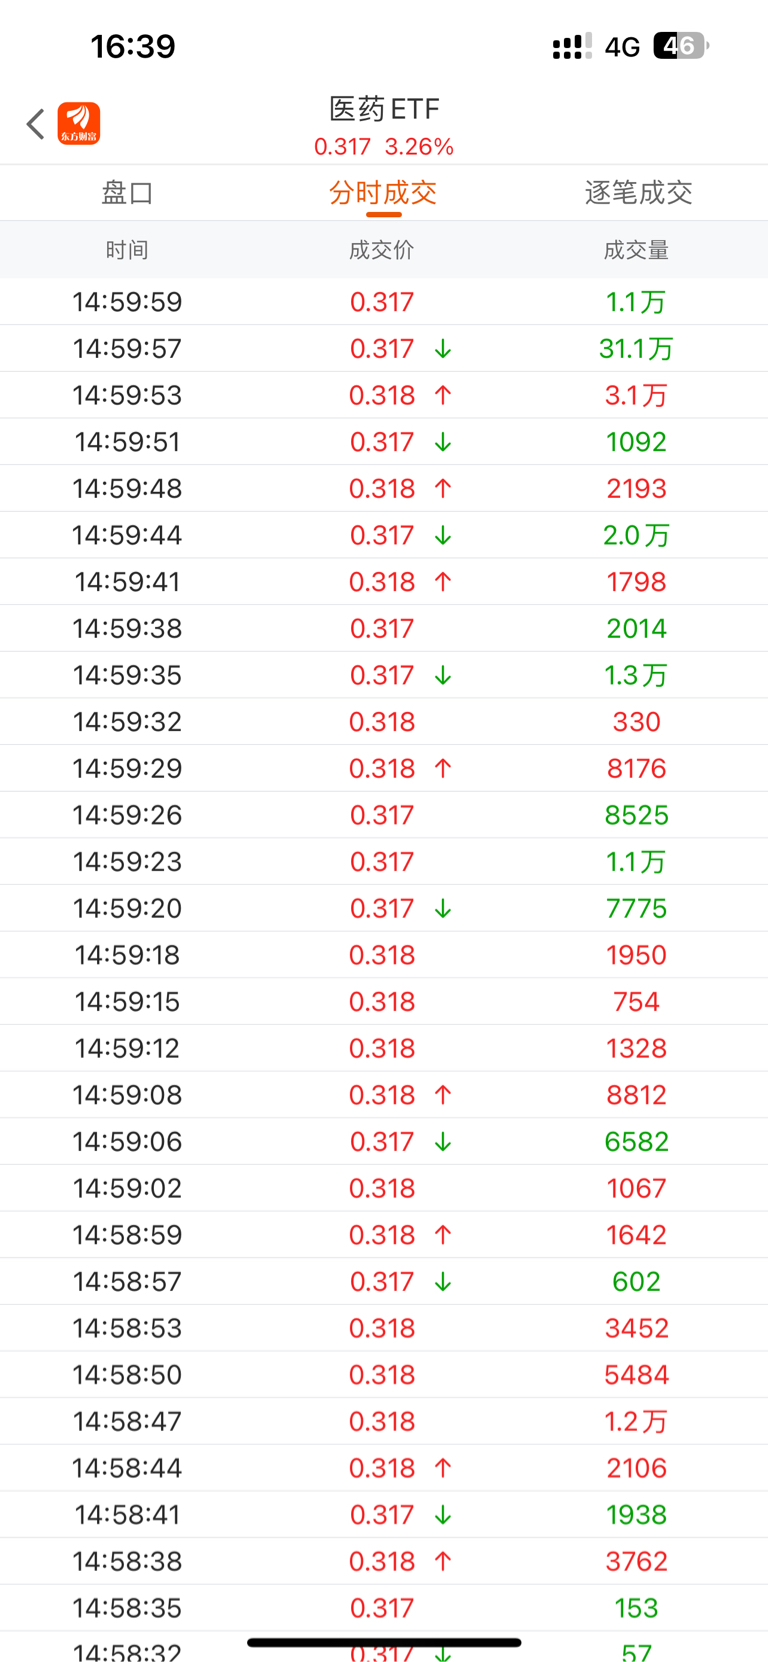The height and width of the screenshot is (1662, 768).
Task: Open the orange Eastmoney app logo
Action: 79,124
